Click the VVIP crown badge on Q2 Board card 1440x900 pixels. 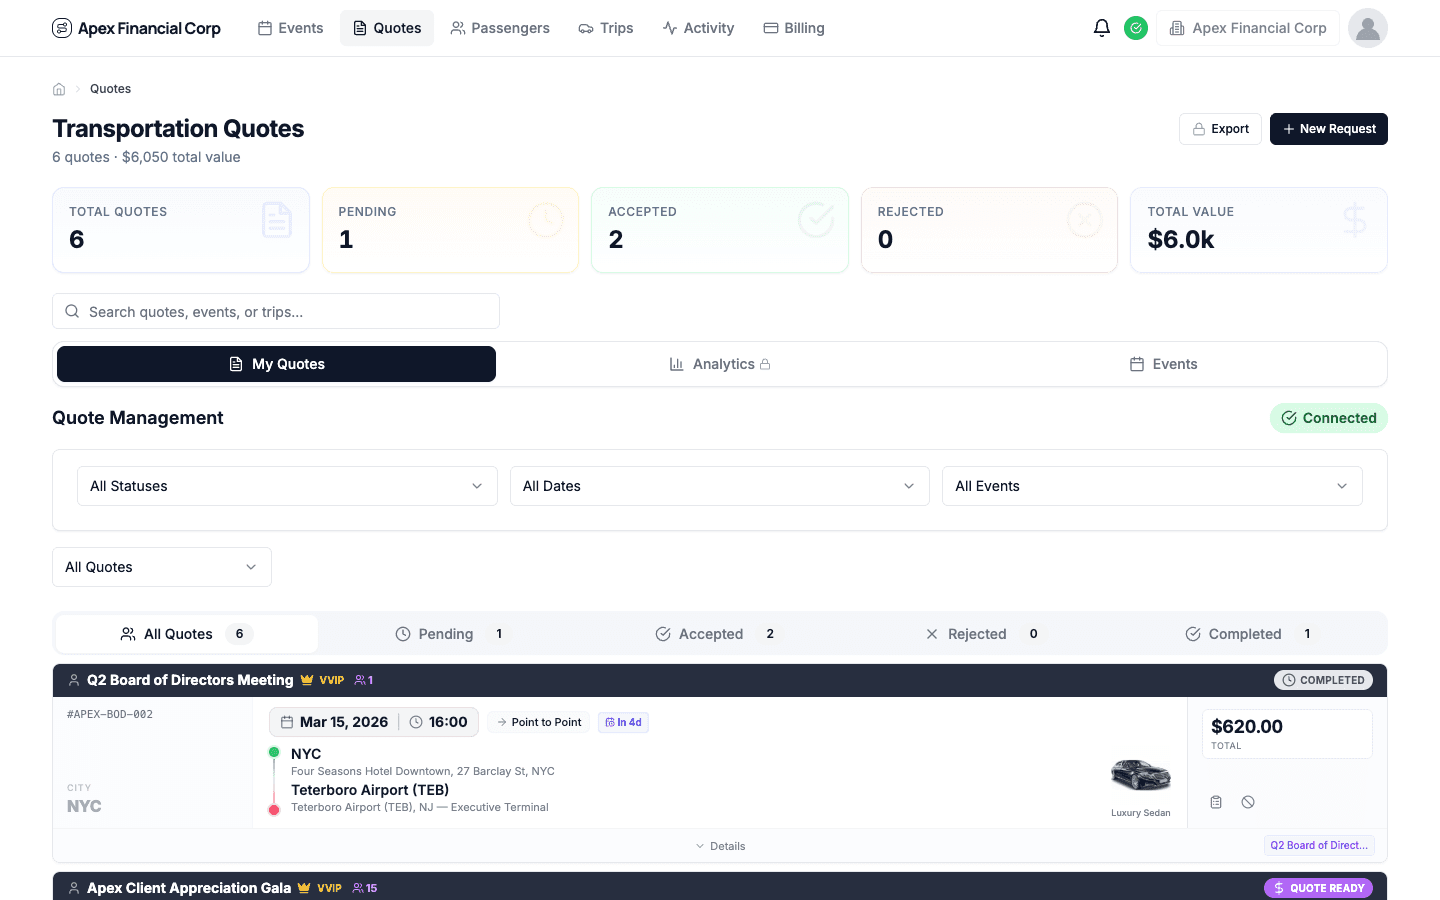[306, 679]
